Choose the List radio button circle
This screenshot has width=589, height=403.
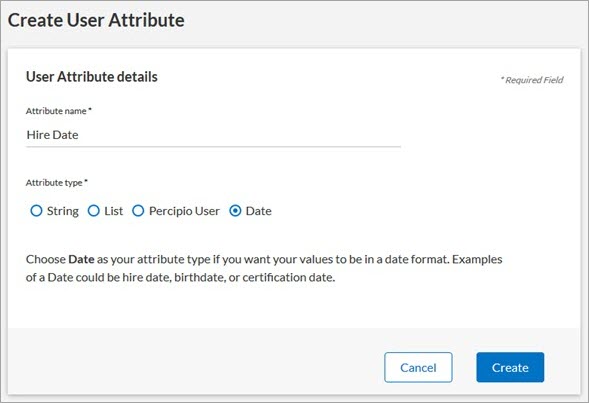[x=94, y=211]
